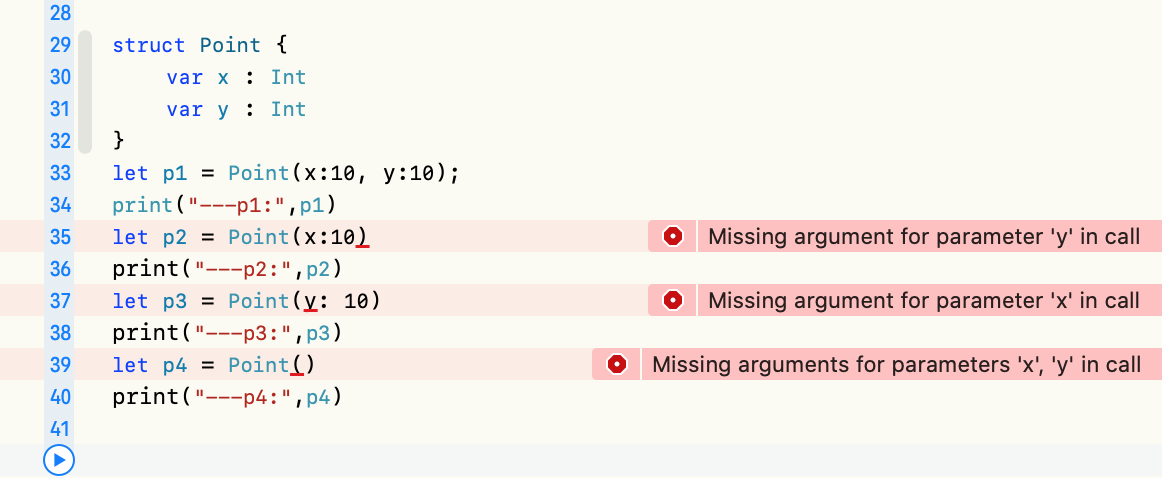The width and height of the screenshot is (1162, 478).
Task: Click the "var x : Int" line
Action: pyautogui.click(x=236, y=77)
